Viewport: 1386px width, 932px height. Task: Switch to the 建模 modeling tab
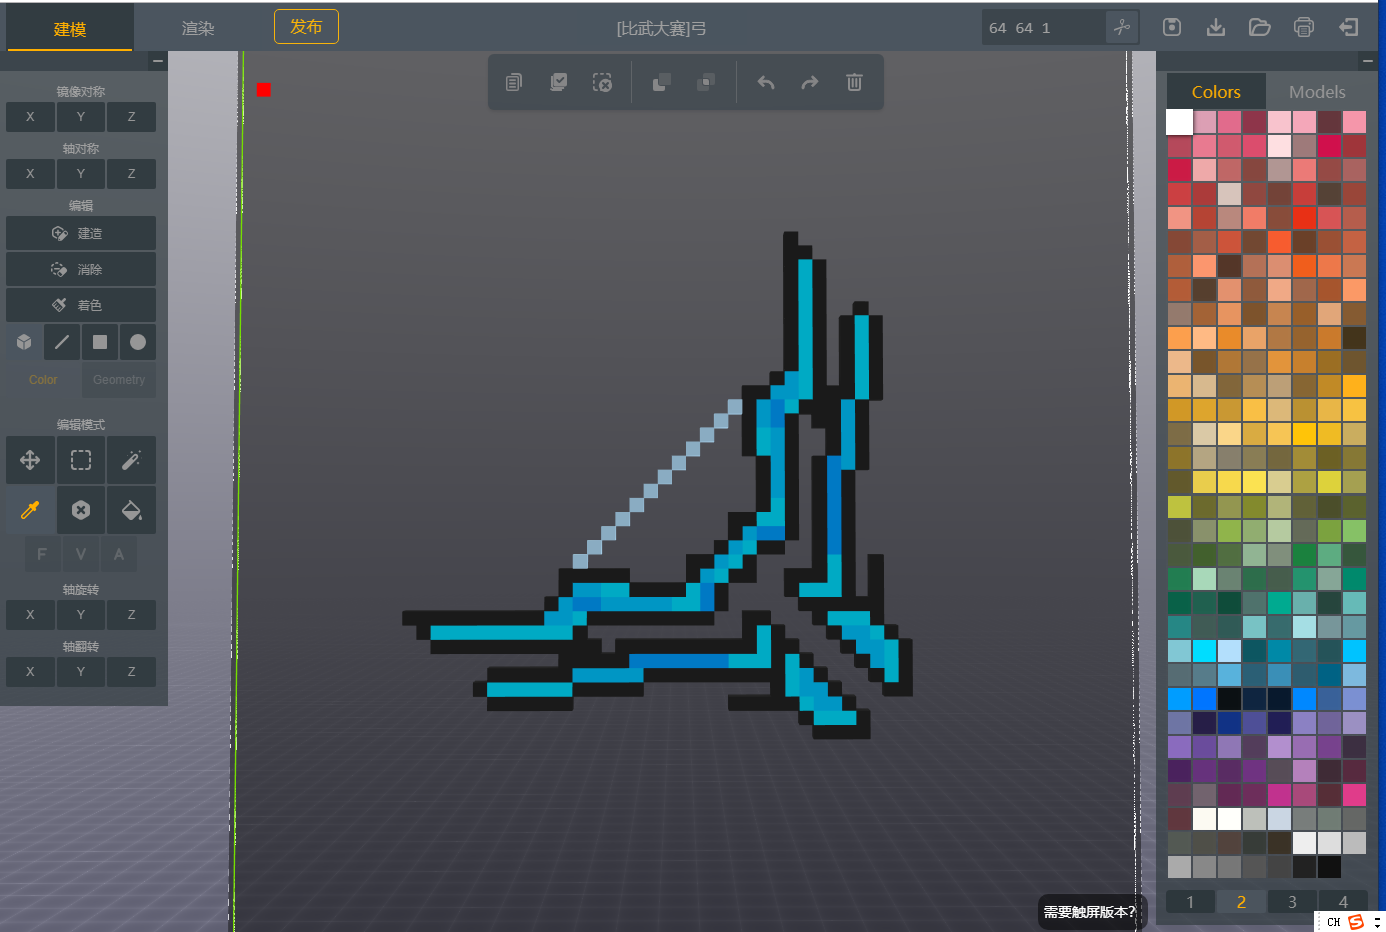[x=70, y=28]
